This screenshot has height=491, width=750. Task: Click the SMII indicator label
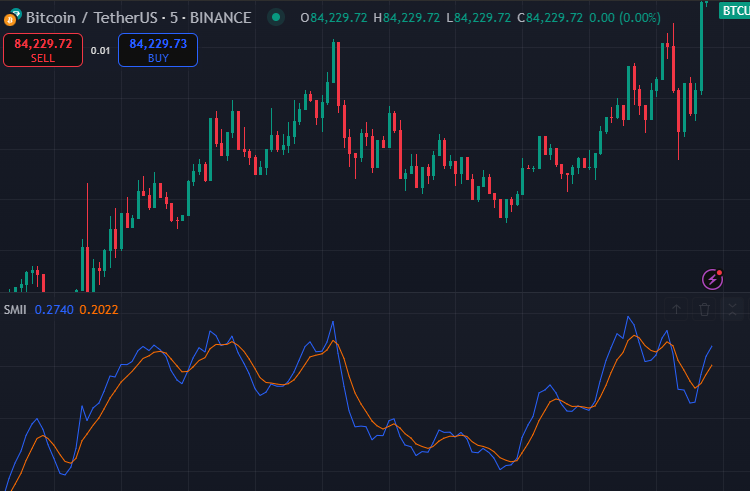click(x=15, y=310)
